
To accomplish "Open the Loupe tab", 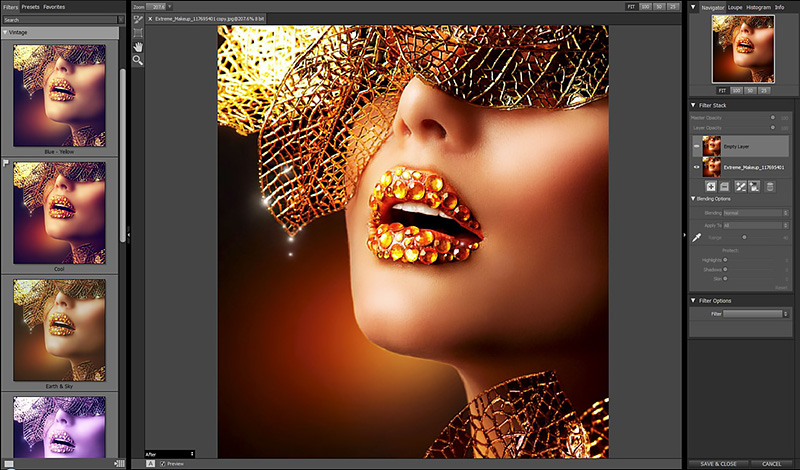I will coord(735,7).
